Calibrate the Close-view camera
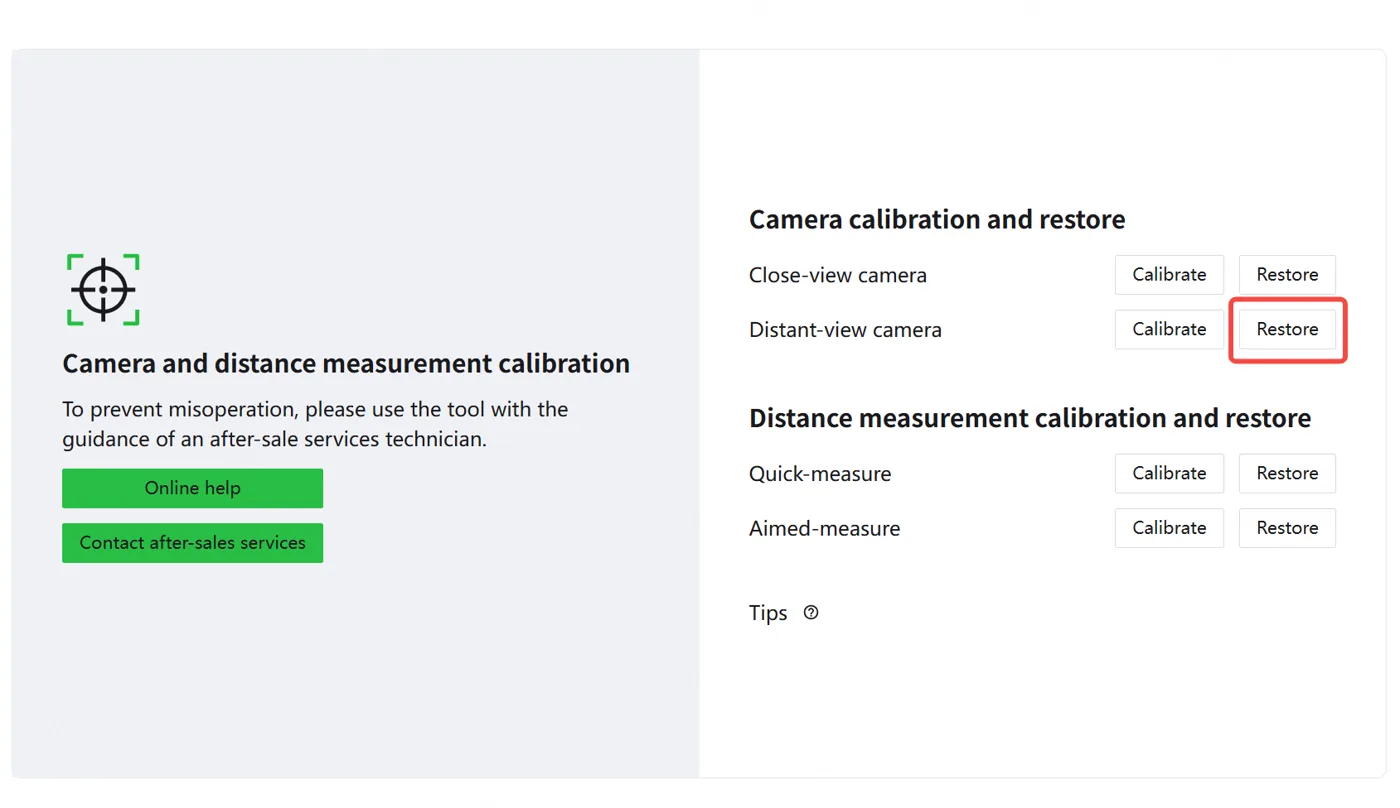1400x808 pixels. click(1169, 275)
